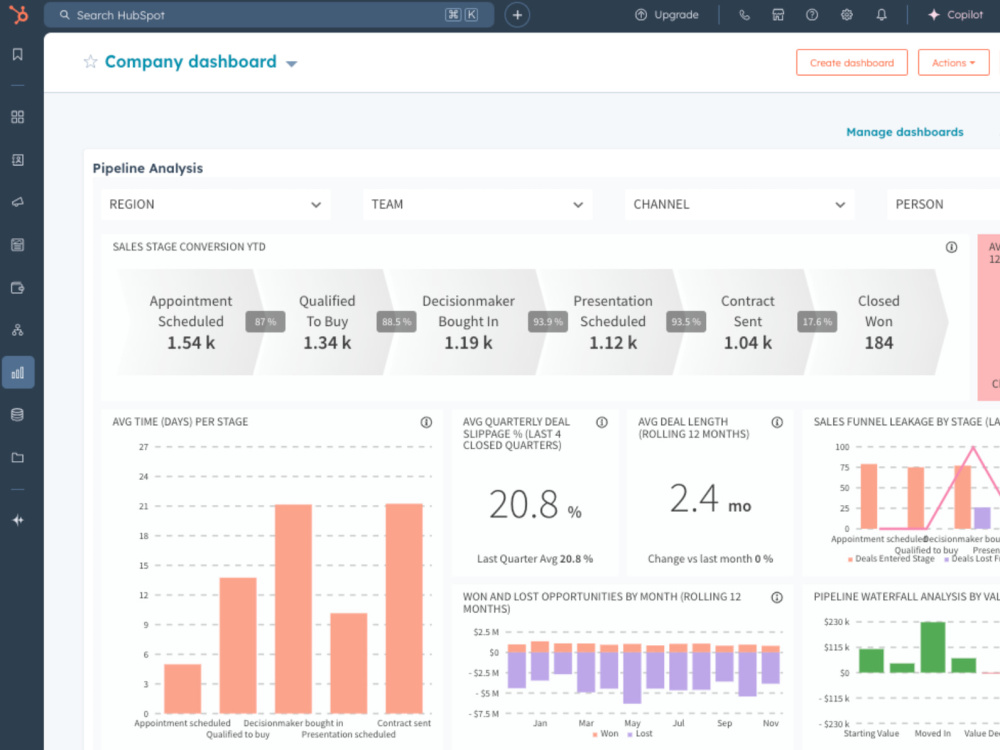
Task: Select the Presentation Scheduled funnel stage
Action: tap(612, 322)
